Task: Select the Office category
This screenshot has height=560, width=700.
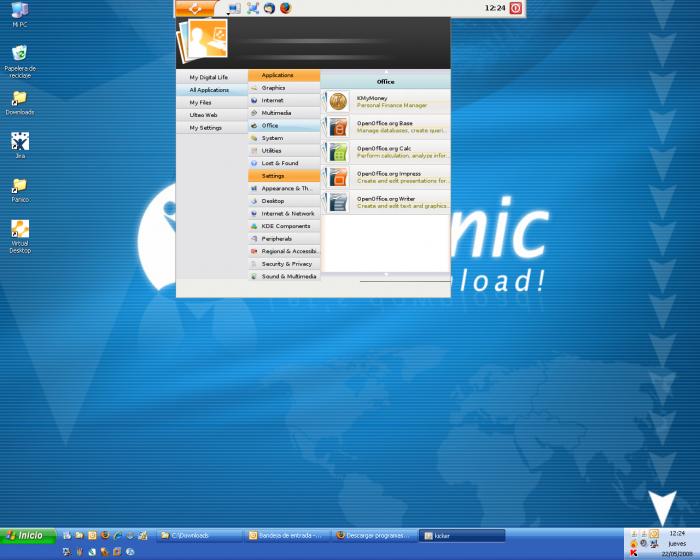Action: pyautogui.click(x=284, y=125)
